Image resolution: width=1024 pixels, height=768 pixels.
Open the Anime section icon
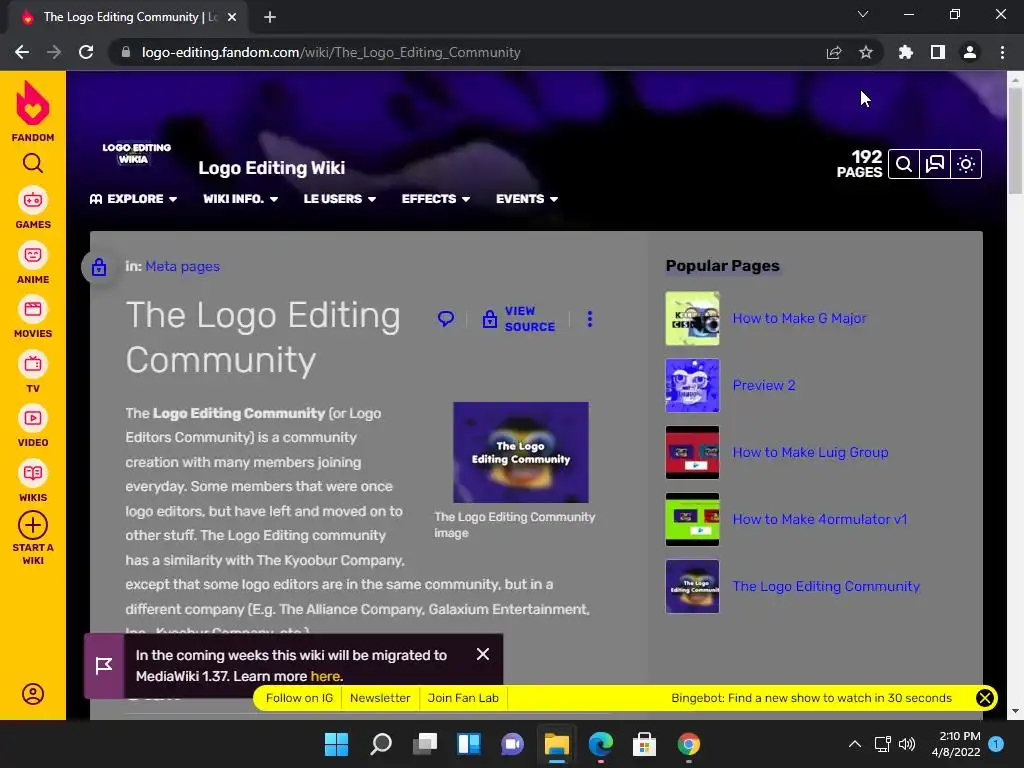pyautogui.click(x=33, y=255)
